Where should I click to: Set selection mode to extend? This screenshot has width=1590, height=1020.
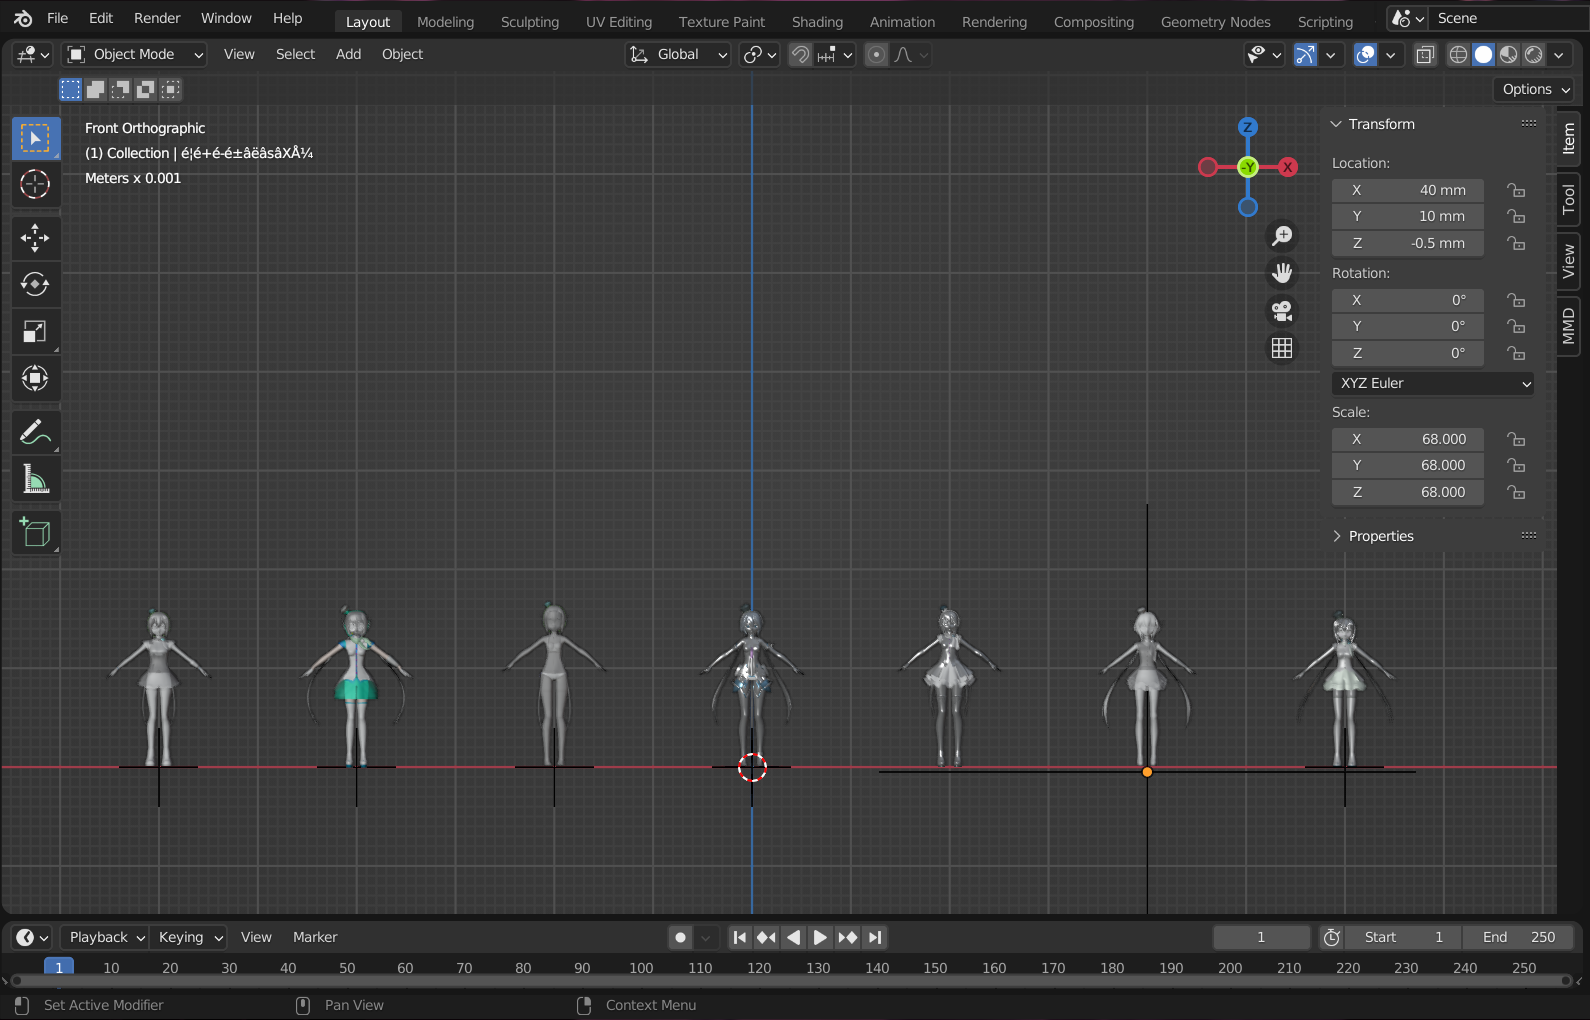pyautogui.click(x=96, y=90)
